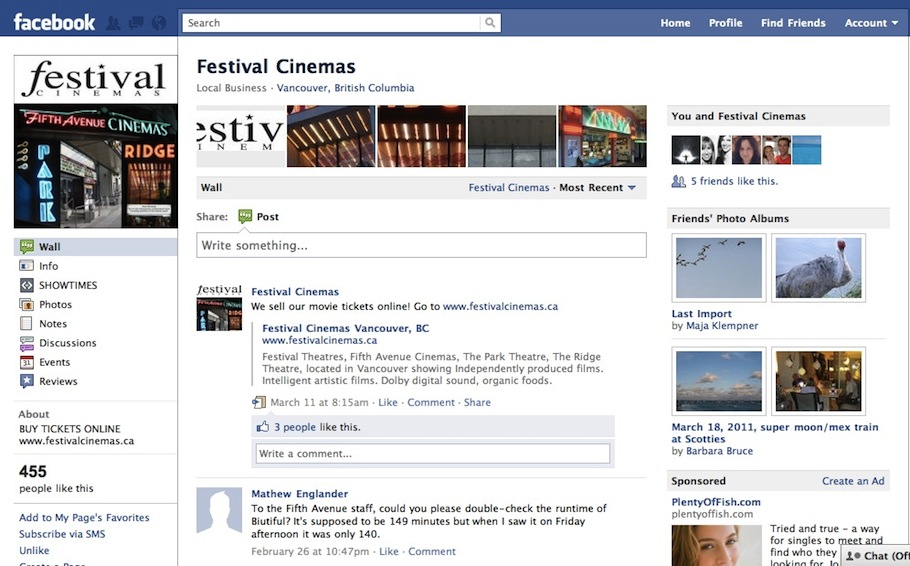Click Create an Ad link
The height and width of the screenshot is (566, 910).
853,481
